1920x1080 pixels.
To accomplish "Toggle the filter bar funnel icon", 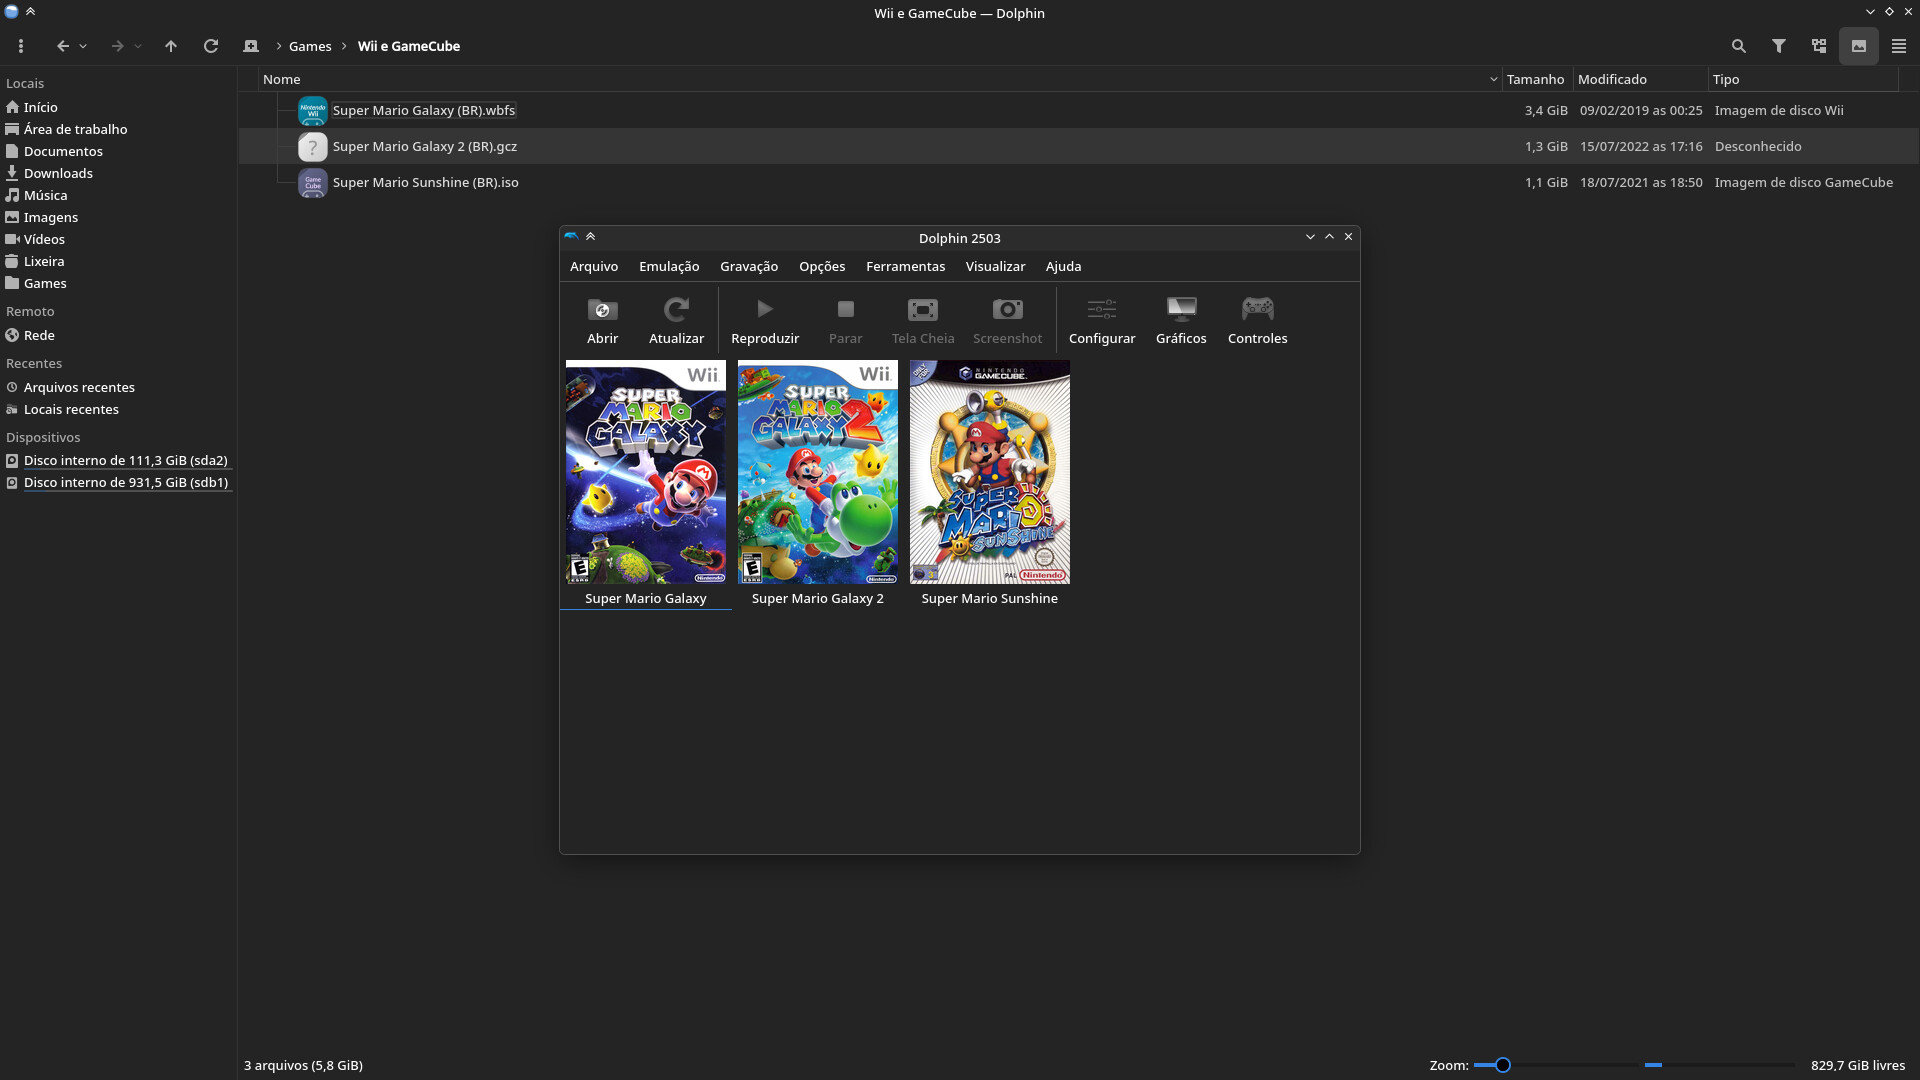I will pos(1779,46).
